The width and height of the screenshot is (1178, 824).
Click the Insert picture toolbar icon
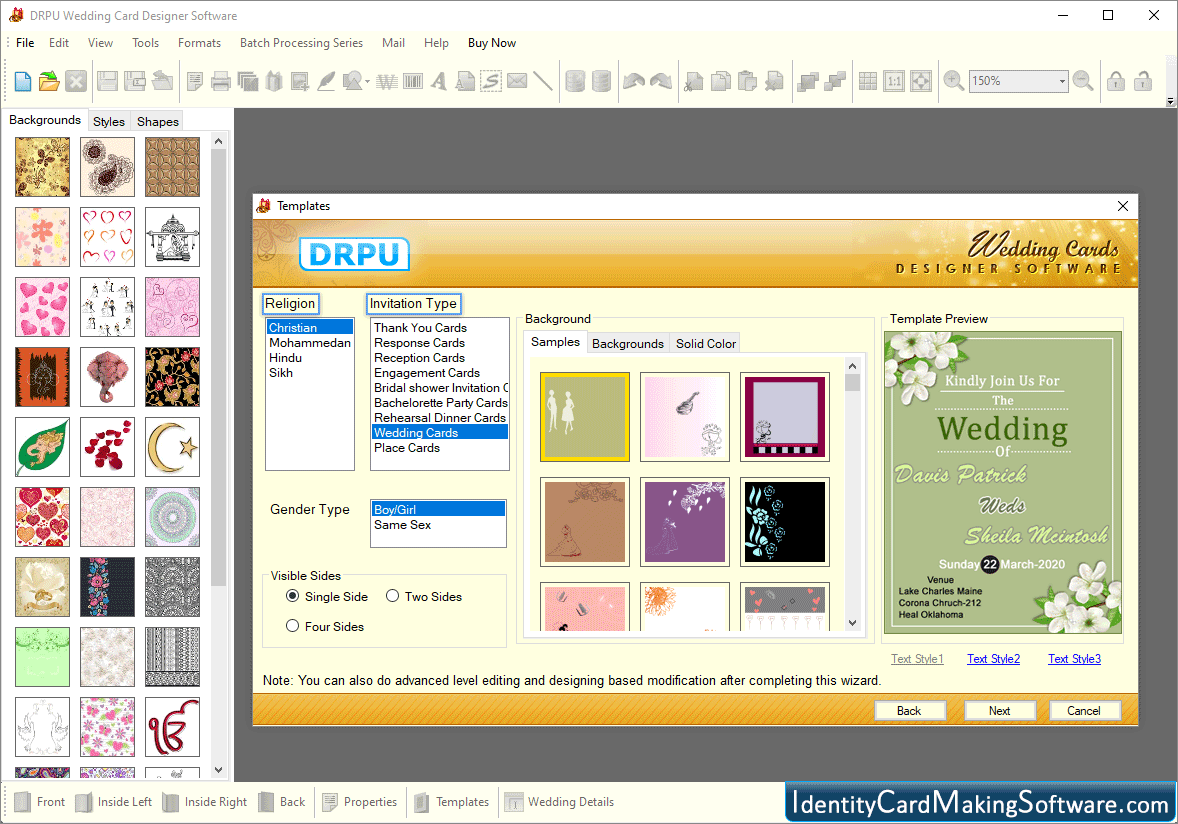[300, 81]
